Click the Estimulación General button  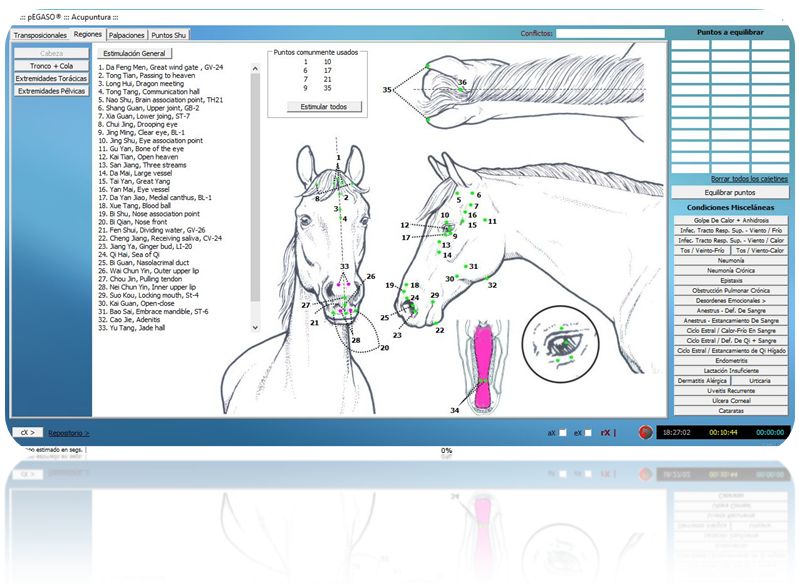(135, 54)
